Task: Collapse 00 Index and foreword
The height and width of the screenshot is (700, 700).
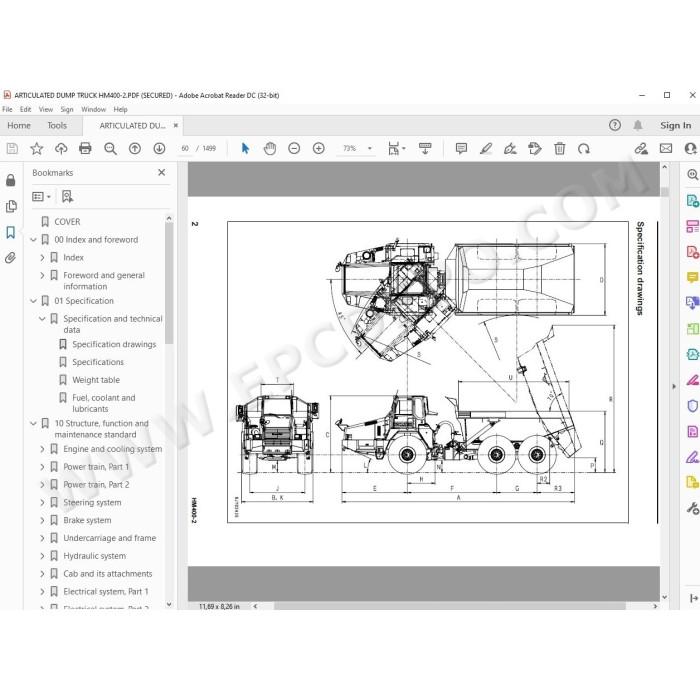Action: point(33,240)
